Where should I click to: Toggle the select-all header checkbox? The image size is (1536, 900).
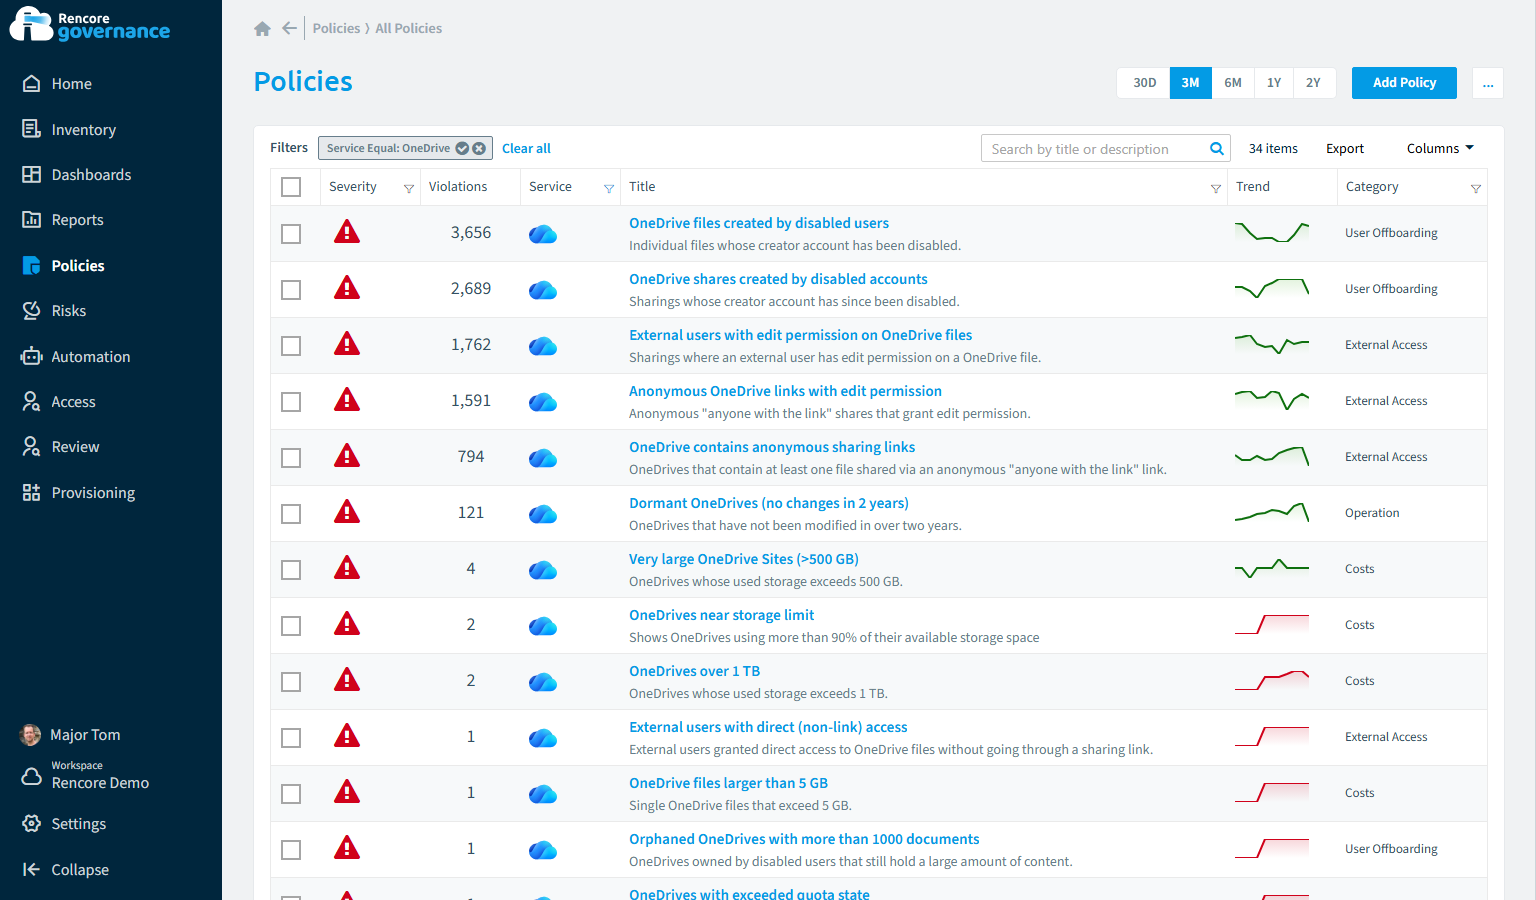(291, 187)
